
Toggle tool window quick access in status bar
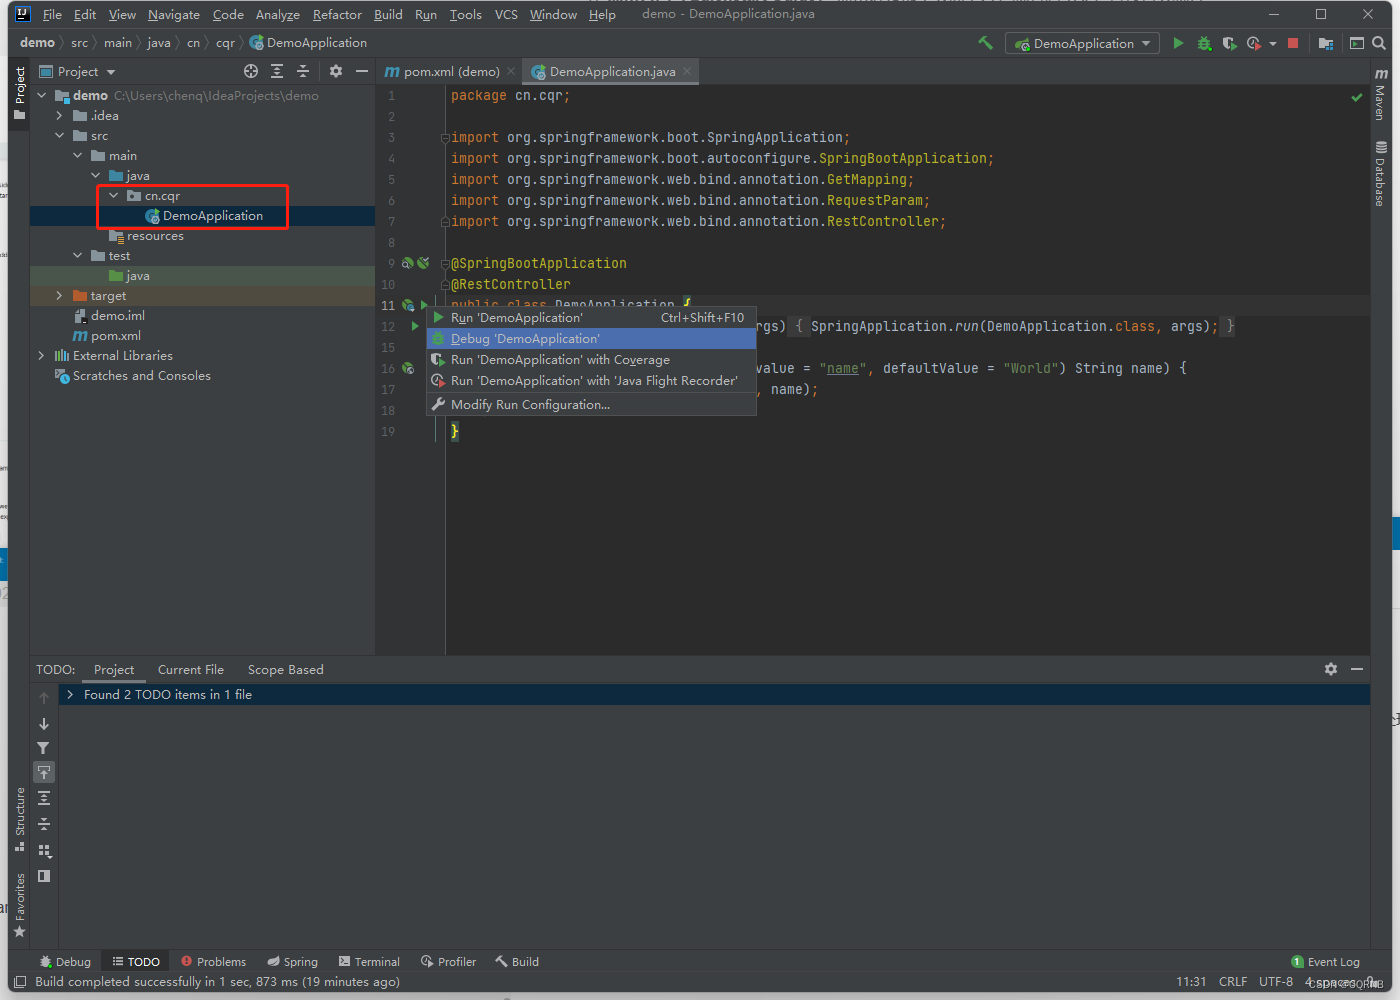[19, 982]
